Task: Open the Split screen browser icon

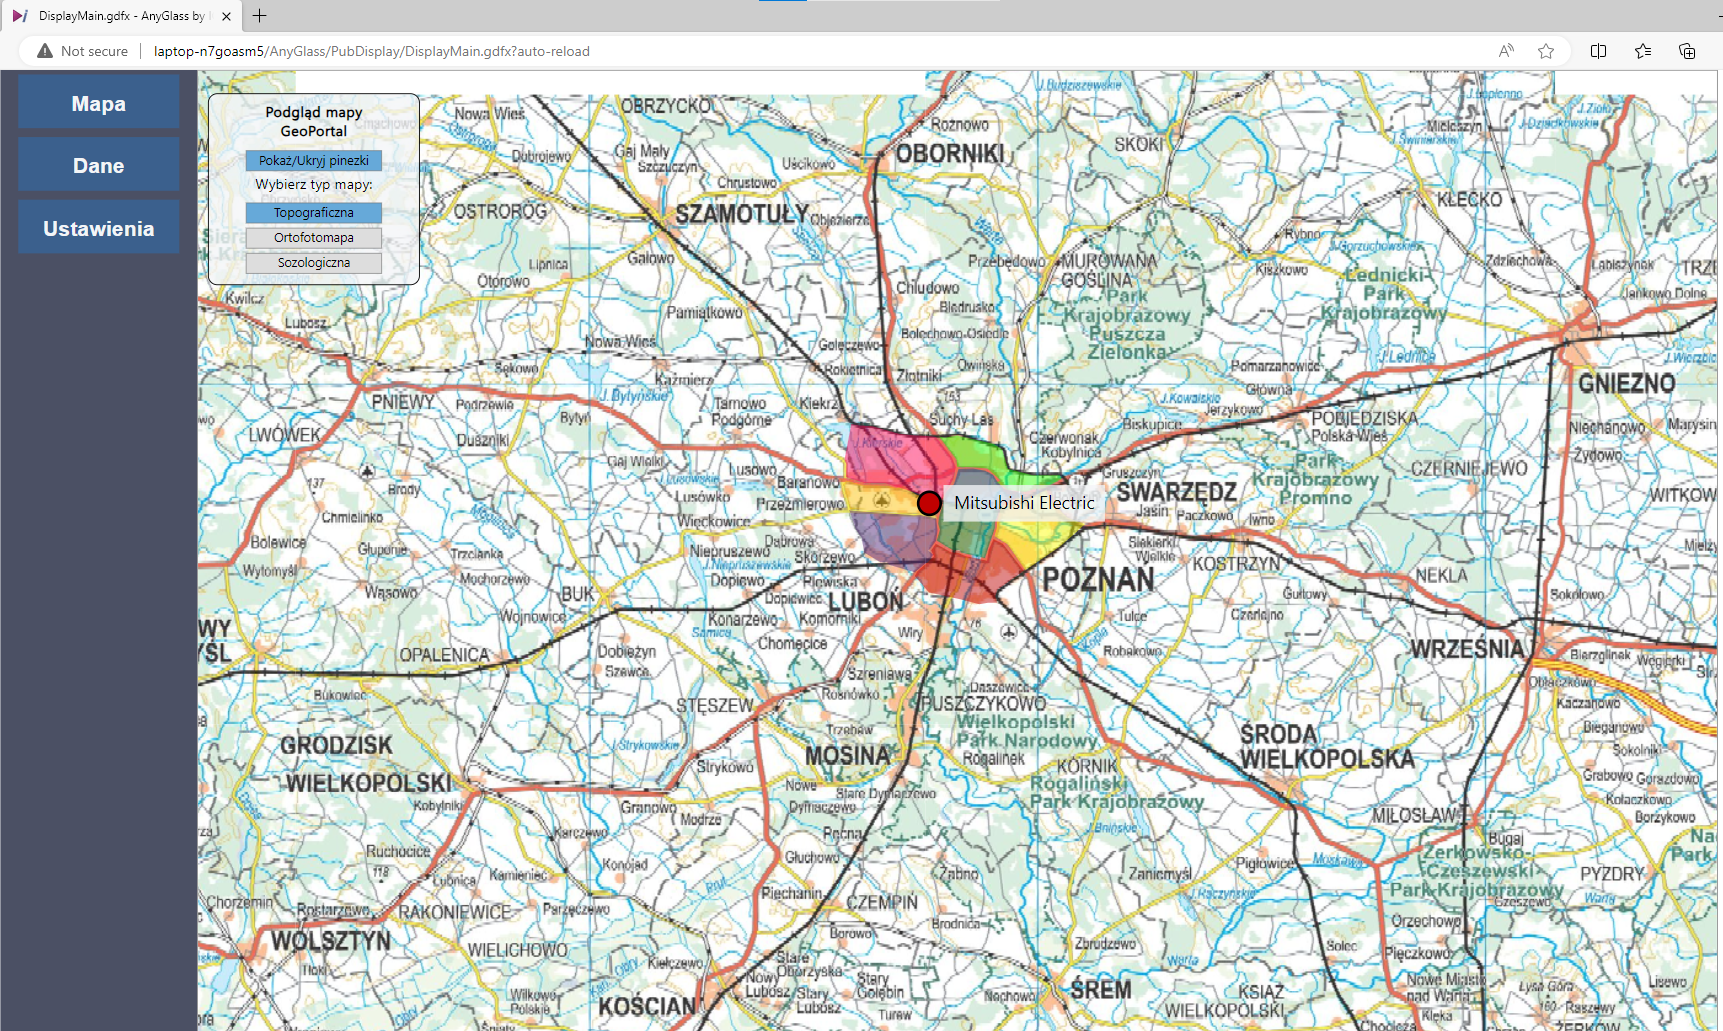Action: tap(1598, 51)
